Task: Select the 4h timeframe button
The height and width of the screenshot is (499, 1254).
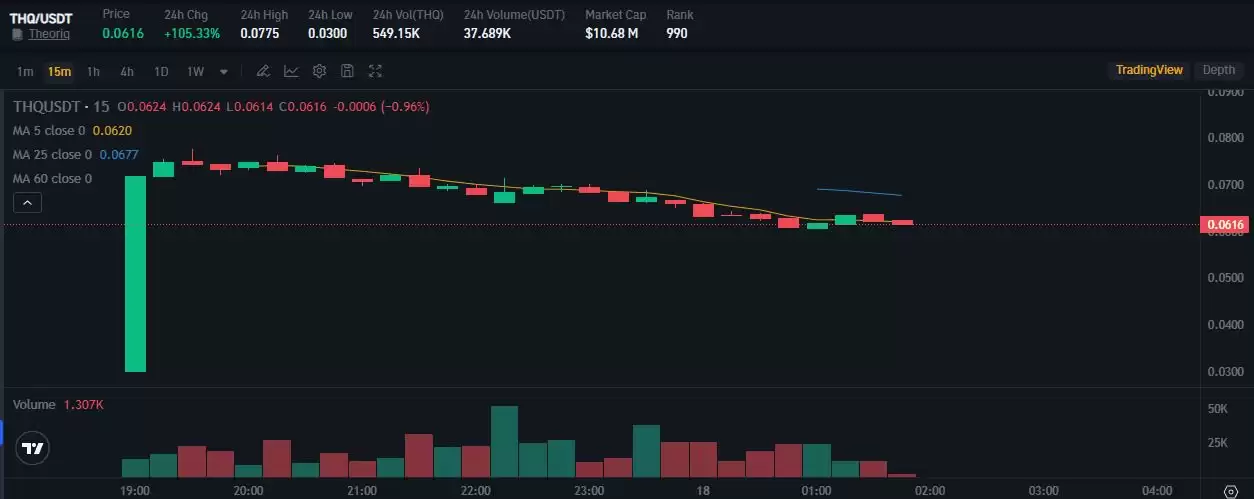Action: pyautogui.click(x=127, y=71)
